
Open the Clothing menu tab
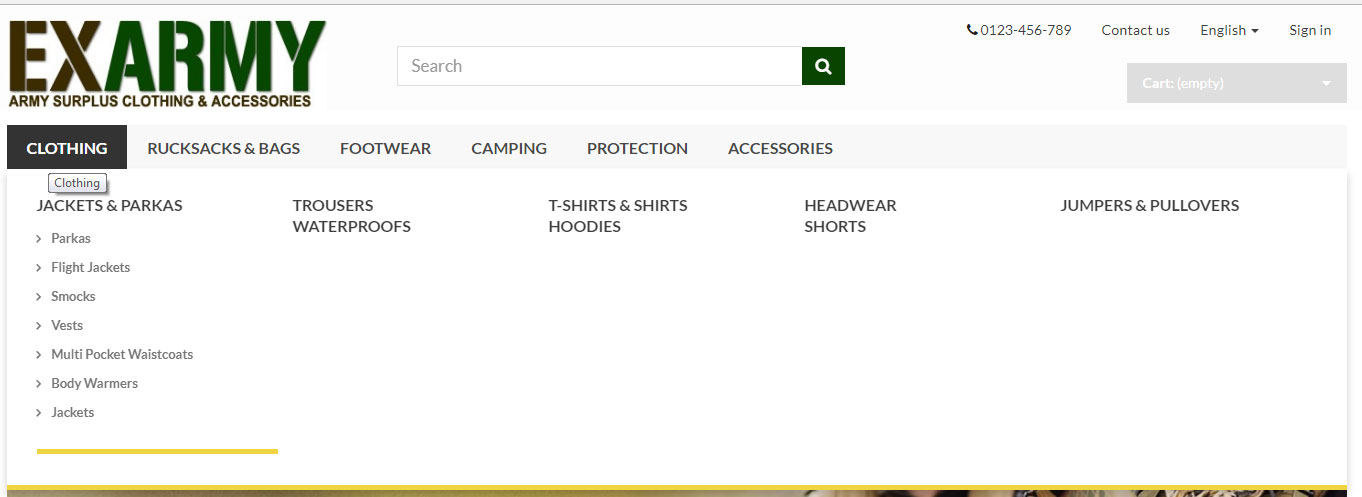67,148
